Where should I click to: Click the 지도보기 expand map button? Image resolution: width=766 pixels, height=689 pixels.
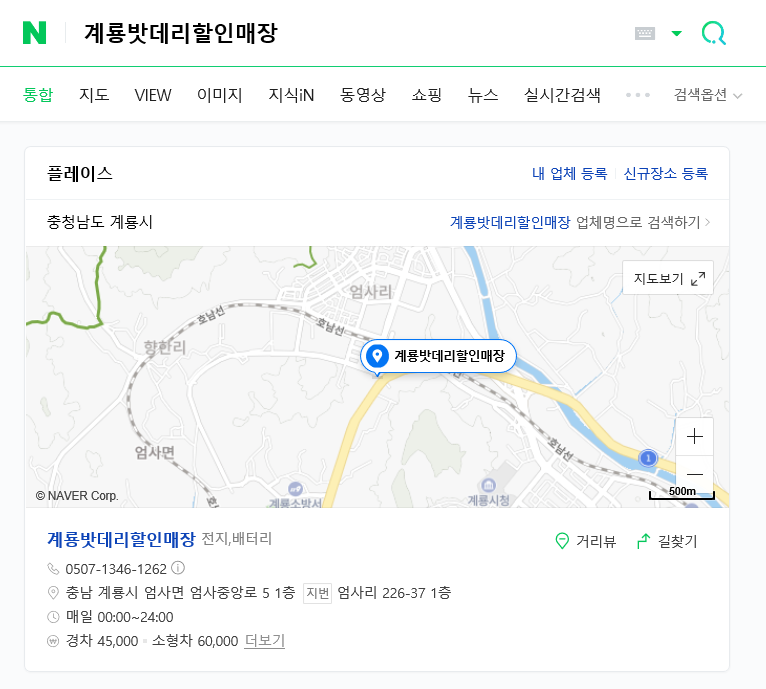[x=668, y=278]
